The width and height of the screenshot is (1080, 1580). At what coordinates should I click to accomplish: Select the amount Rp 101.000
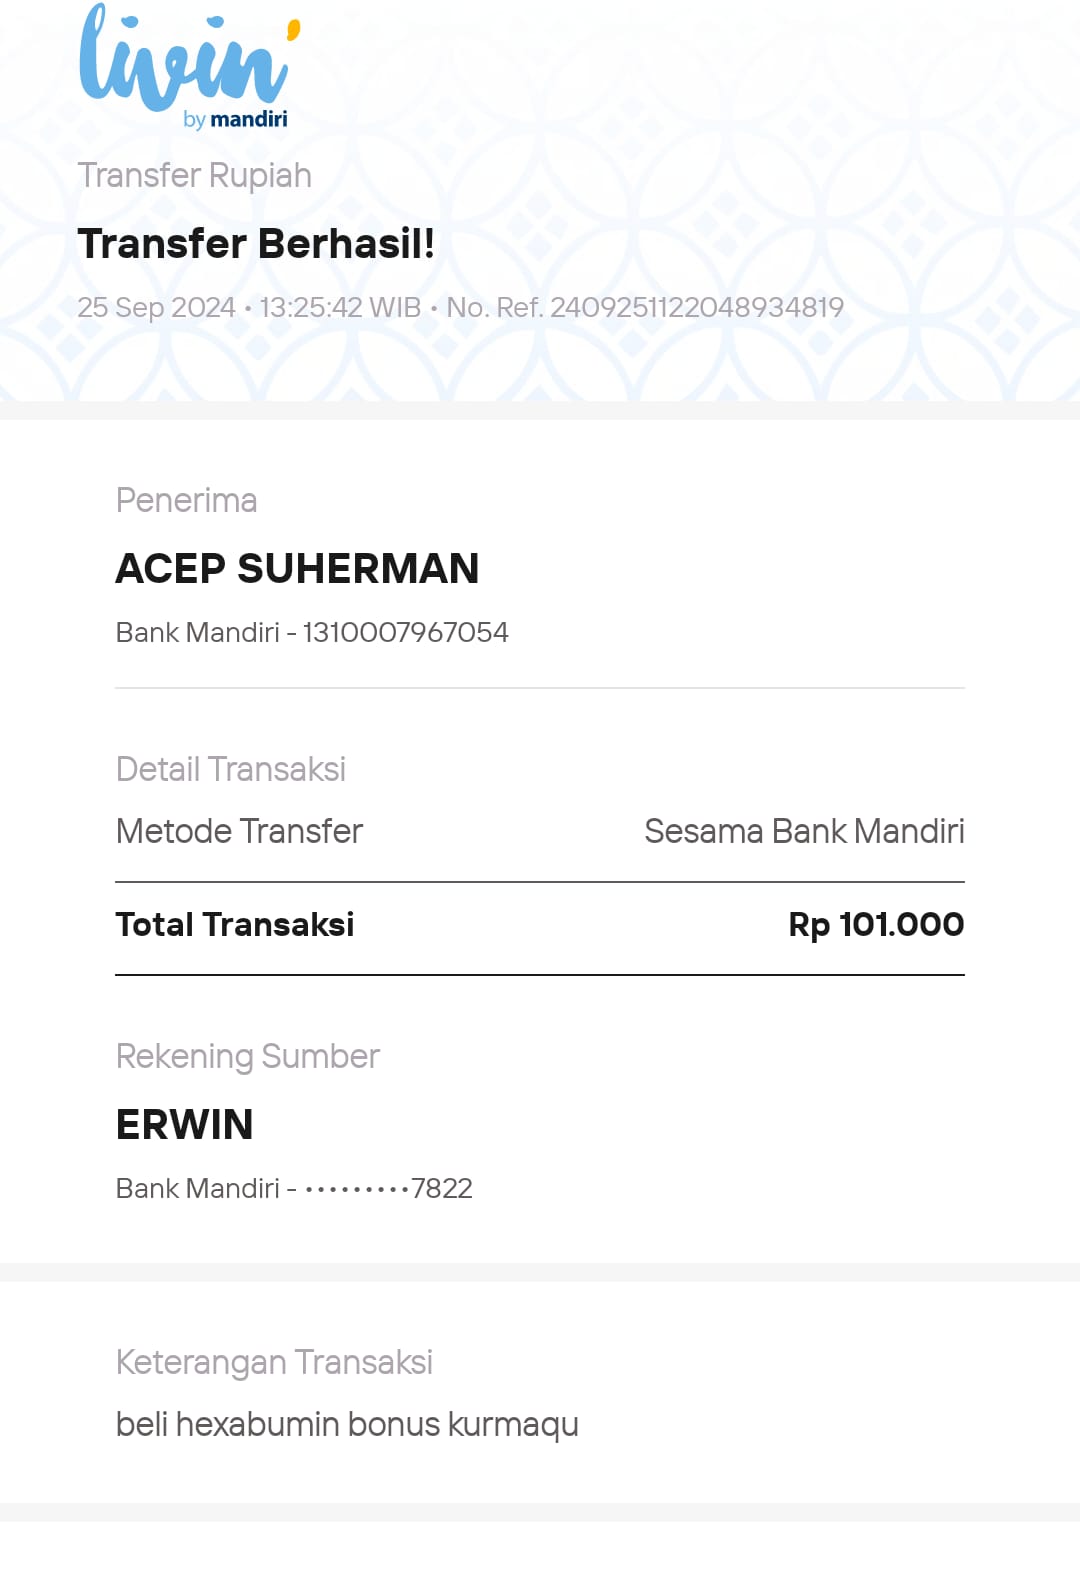(x=877, y=925)
